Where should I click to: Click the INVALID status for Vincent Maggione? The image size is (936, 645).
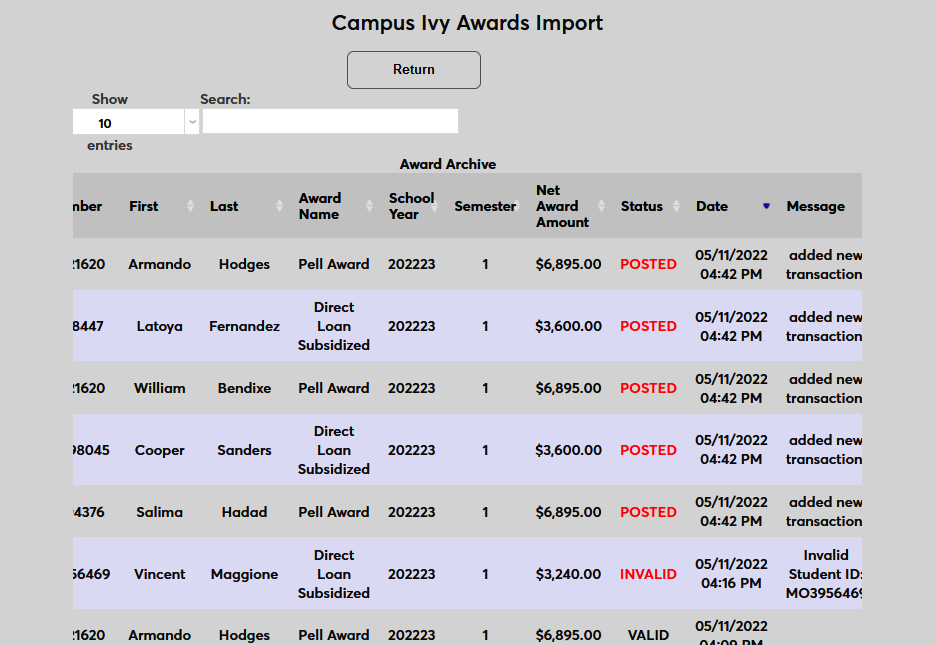click(648, 574)
